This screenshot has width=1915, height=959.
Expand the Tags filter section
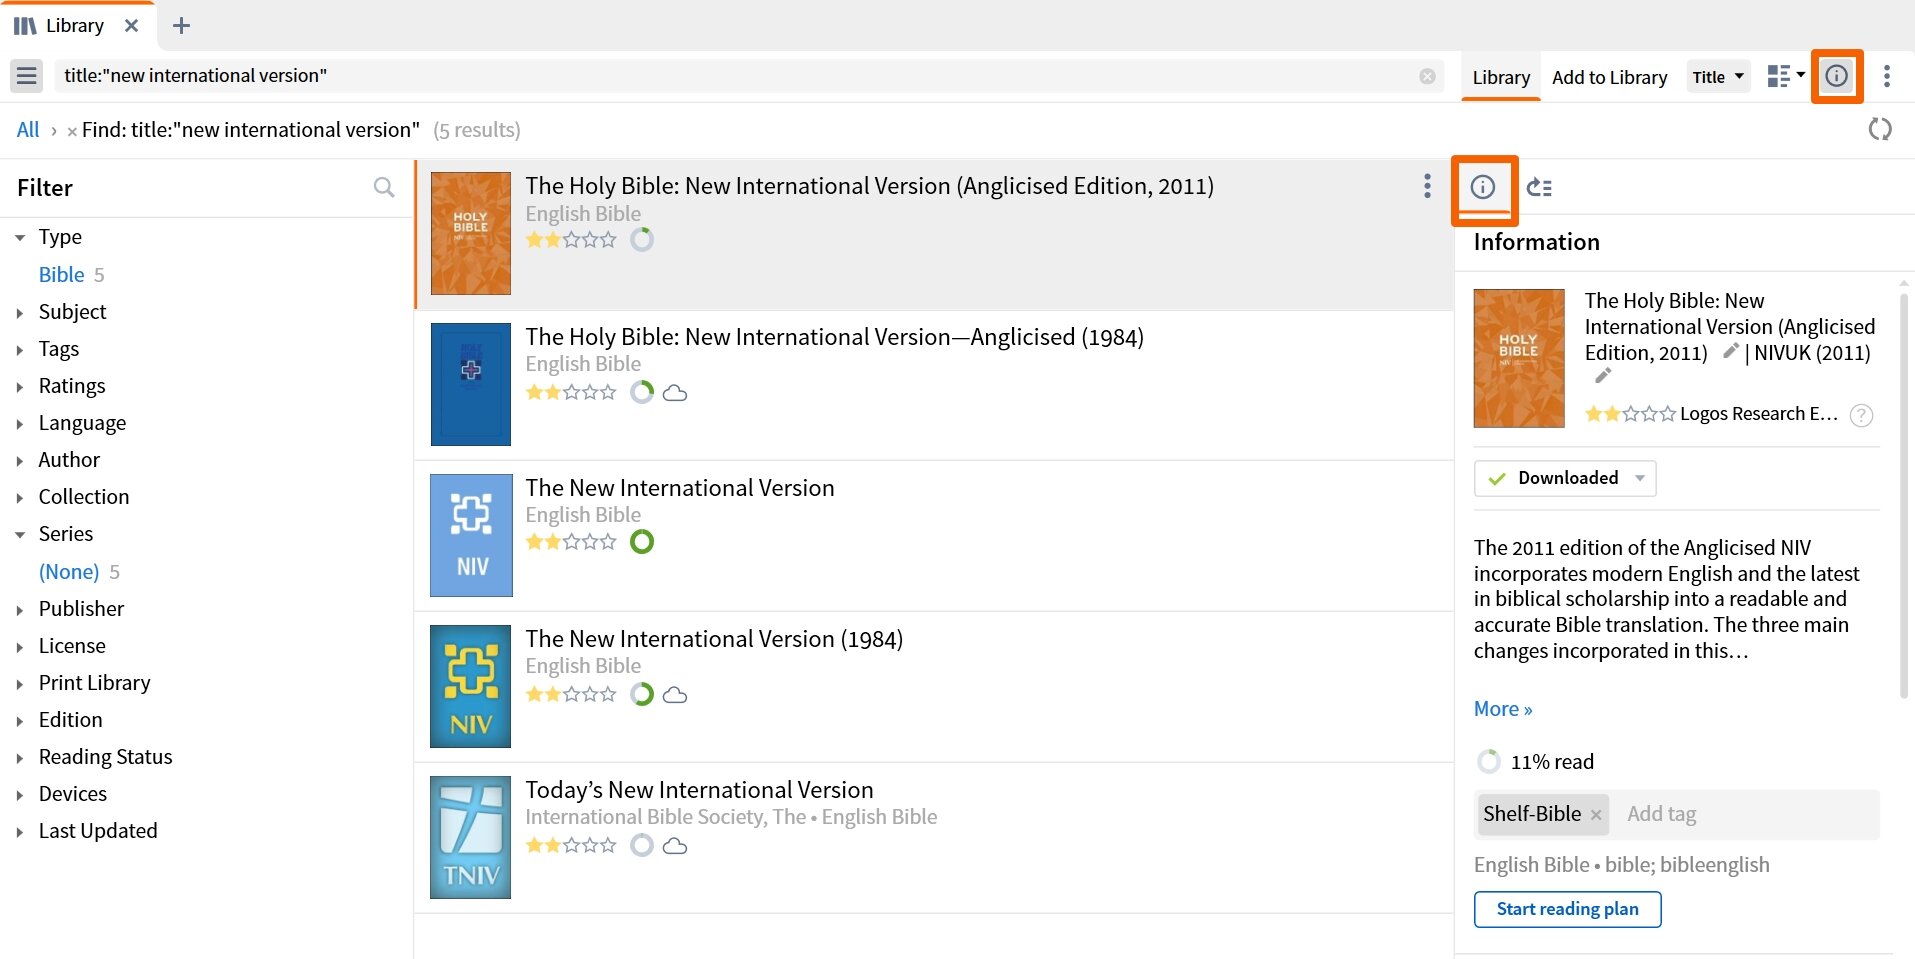click(20, 350)
